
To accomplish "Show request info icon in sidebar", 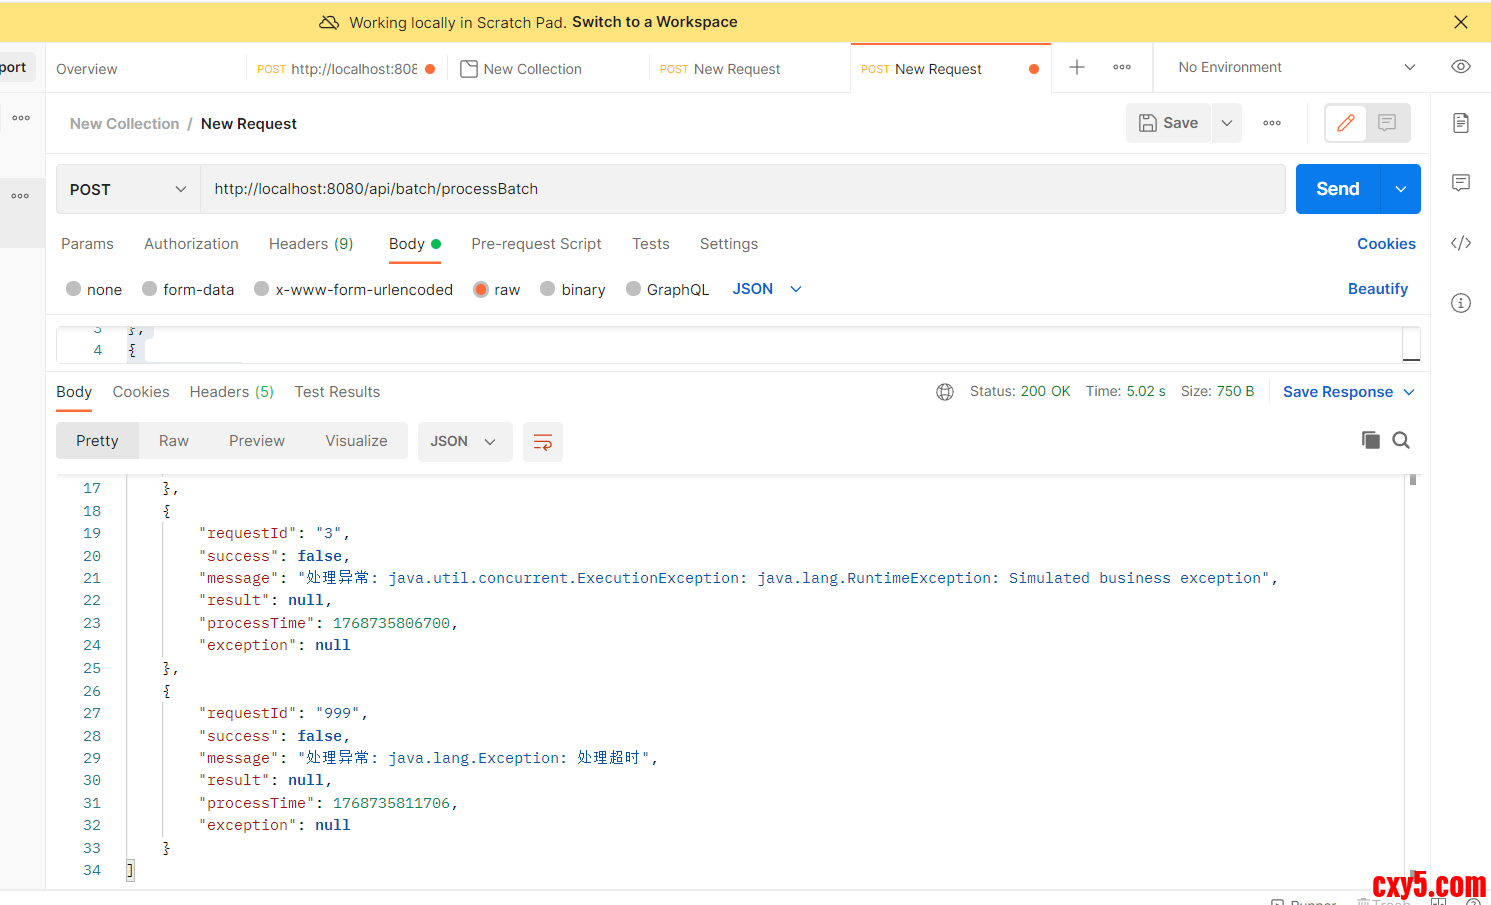I will coord(1461,303).
